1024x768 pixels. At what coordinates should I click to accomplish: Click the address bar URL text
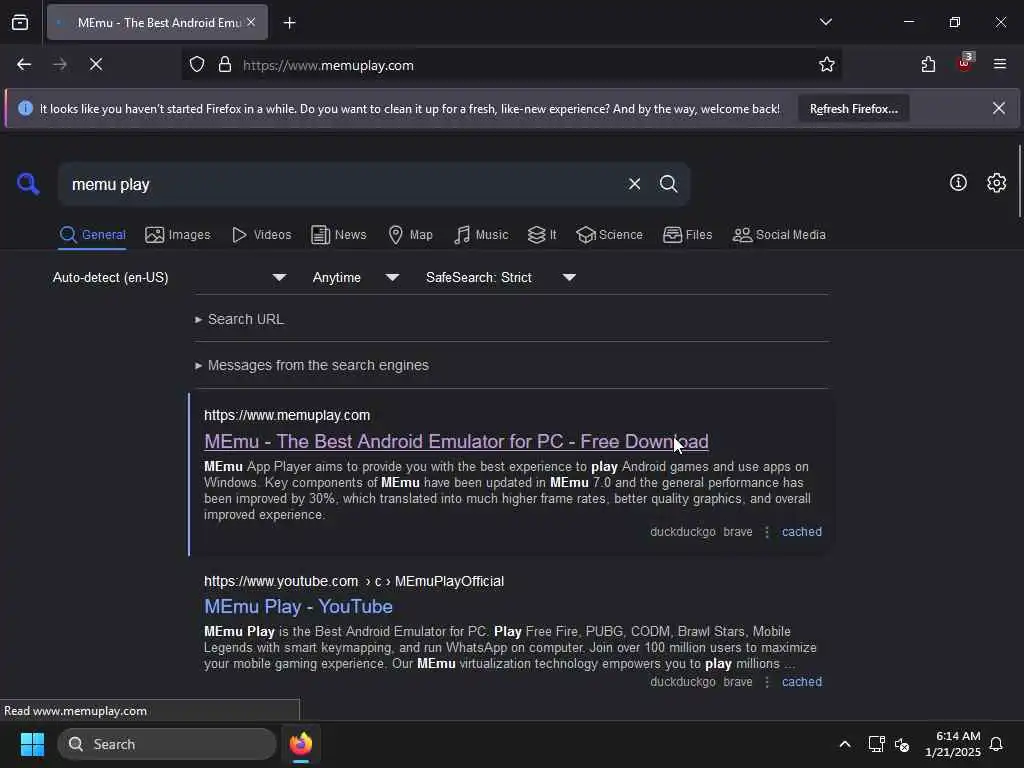pos(328,65)
